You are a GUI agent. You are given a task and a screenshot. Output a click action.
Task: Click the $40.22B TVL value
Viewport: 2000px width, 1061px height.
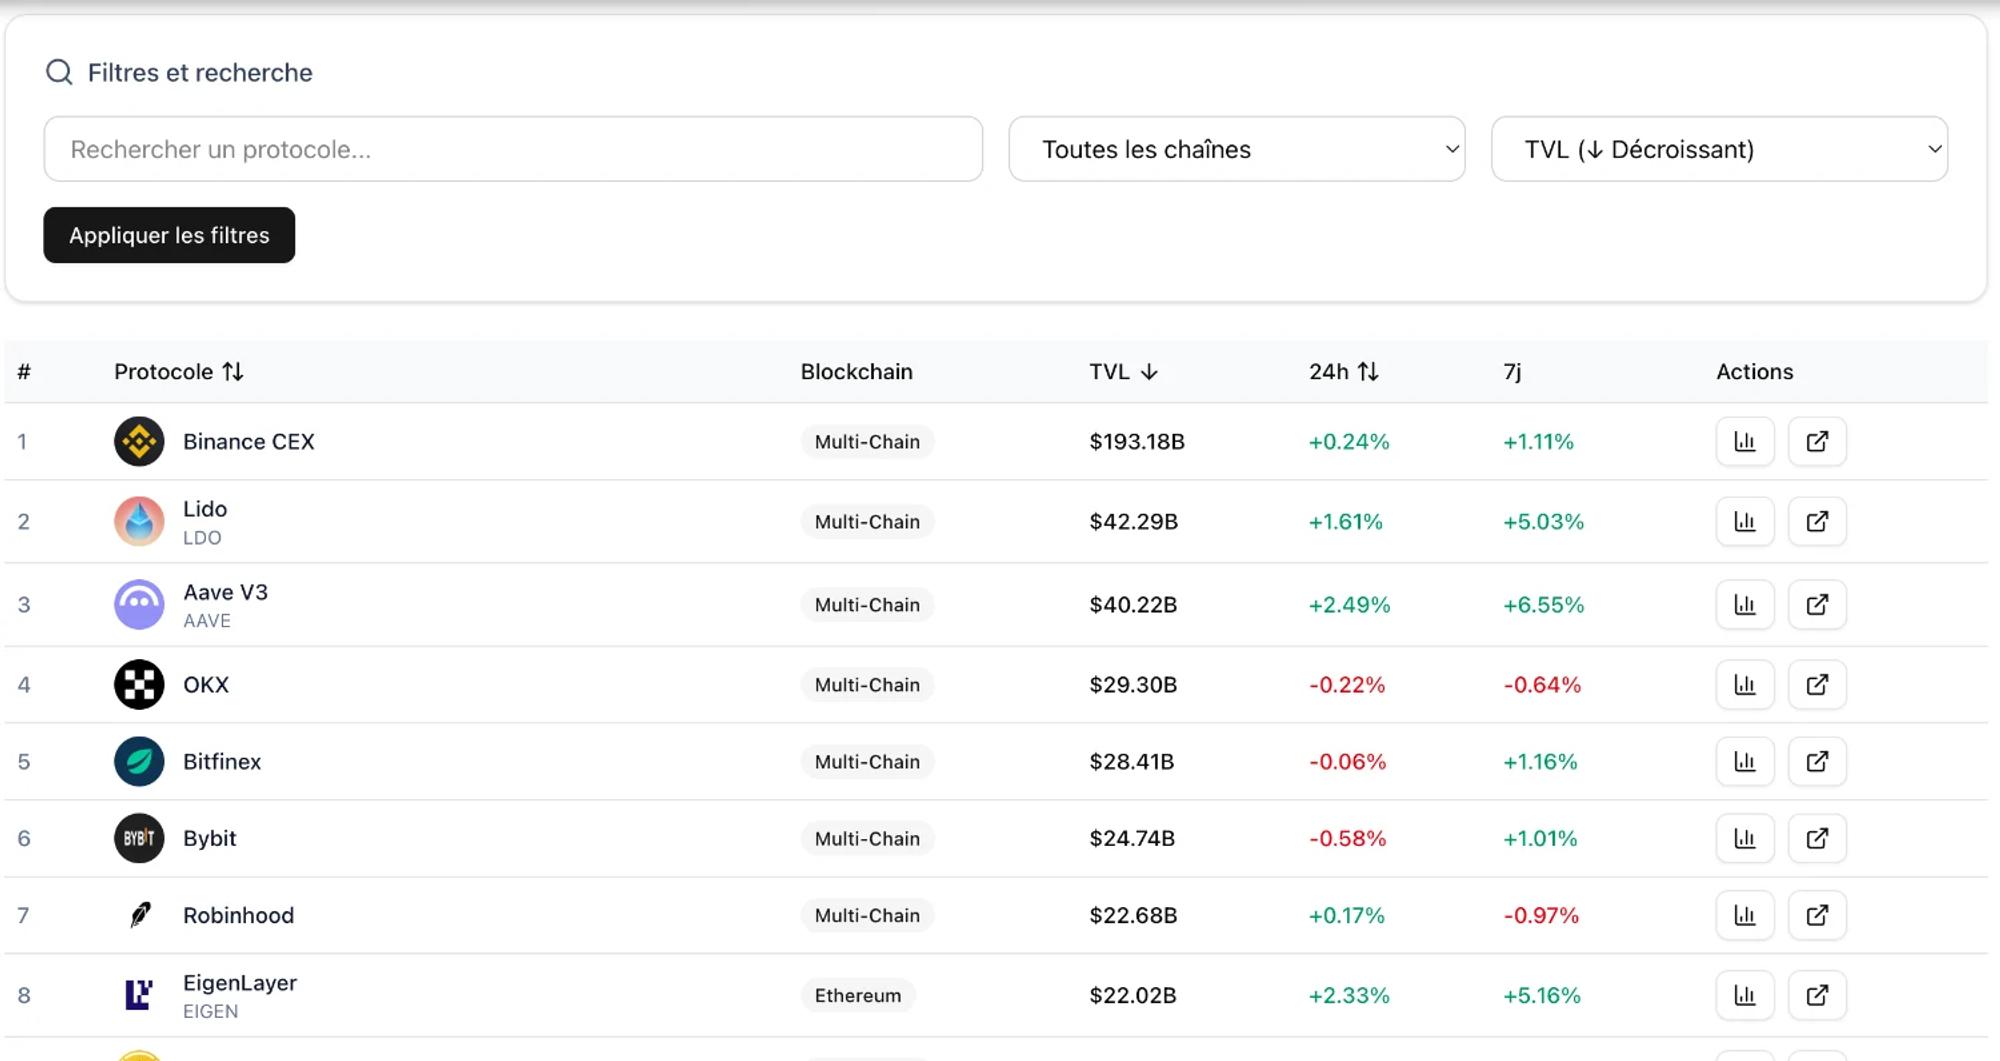pos(1133,604)
